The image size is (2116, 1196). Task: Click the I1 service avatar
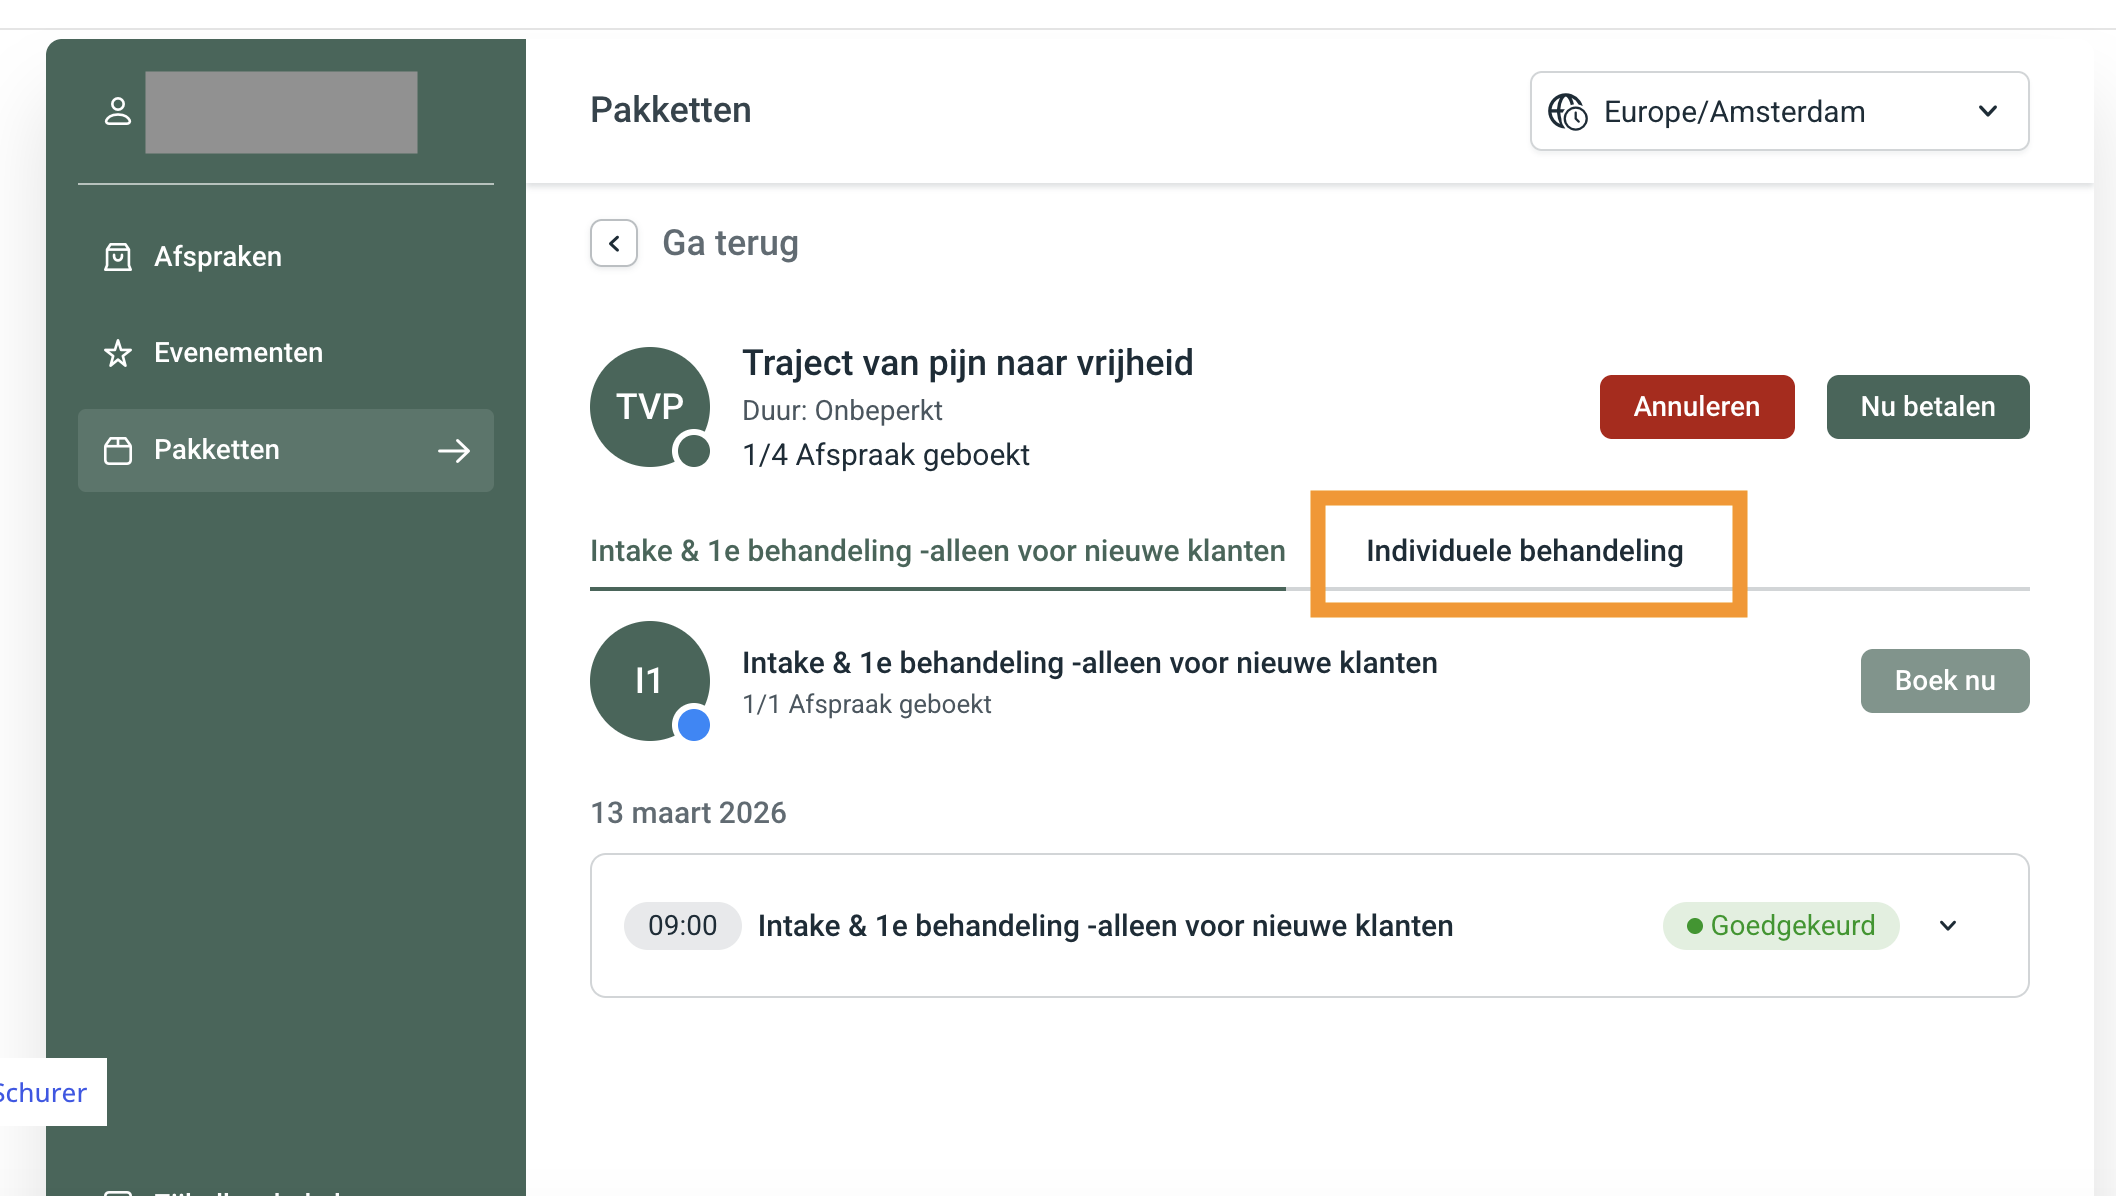click(650, 681)
